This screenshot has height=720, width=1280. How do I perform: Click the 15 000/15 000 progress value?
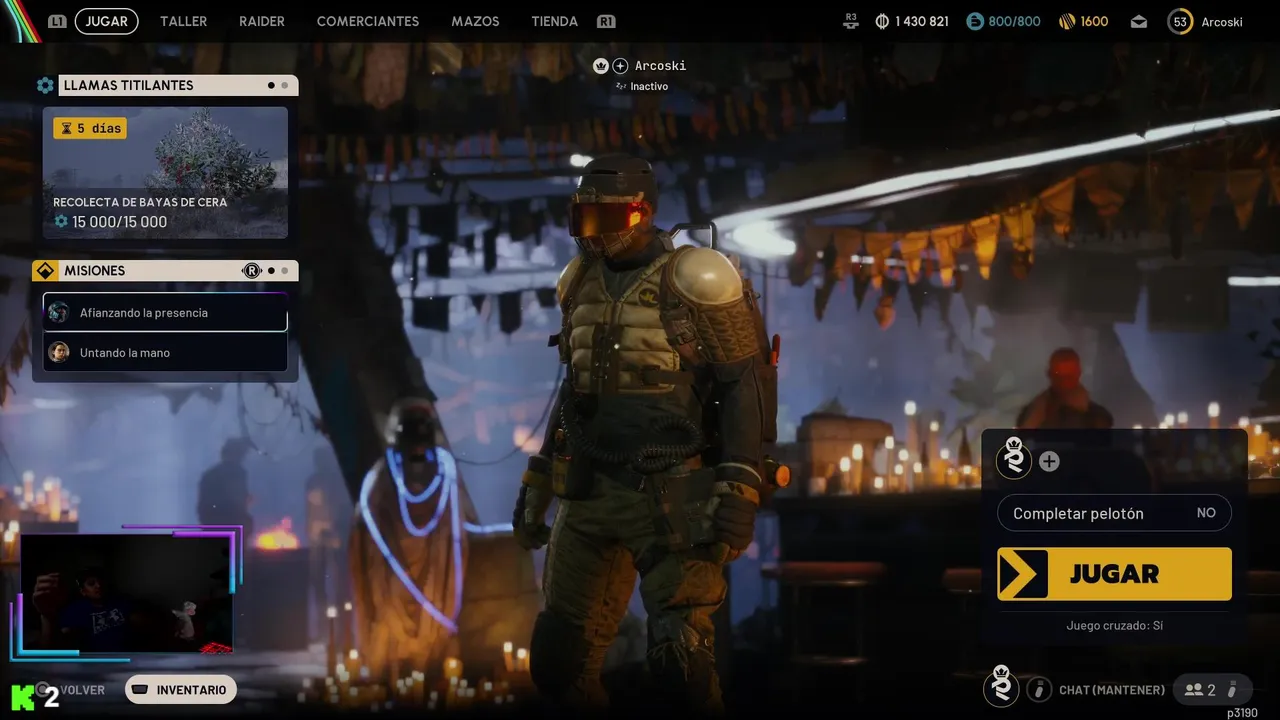tap(119, 222)
